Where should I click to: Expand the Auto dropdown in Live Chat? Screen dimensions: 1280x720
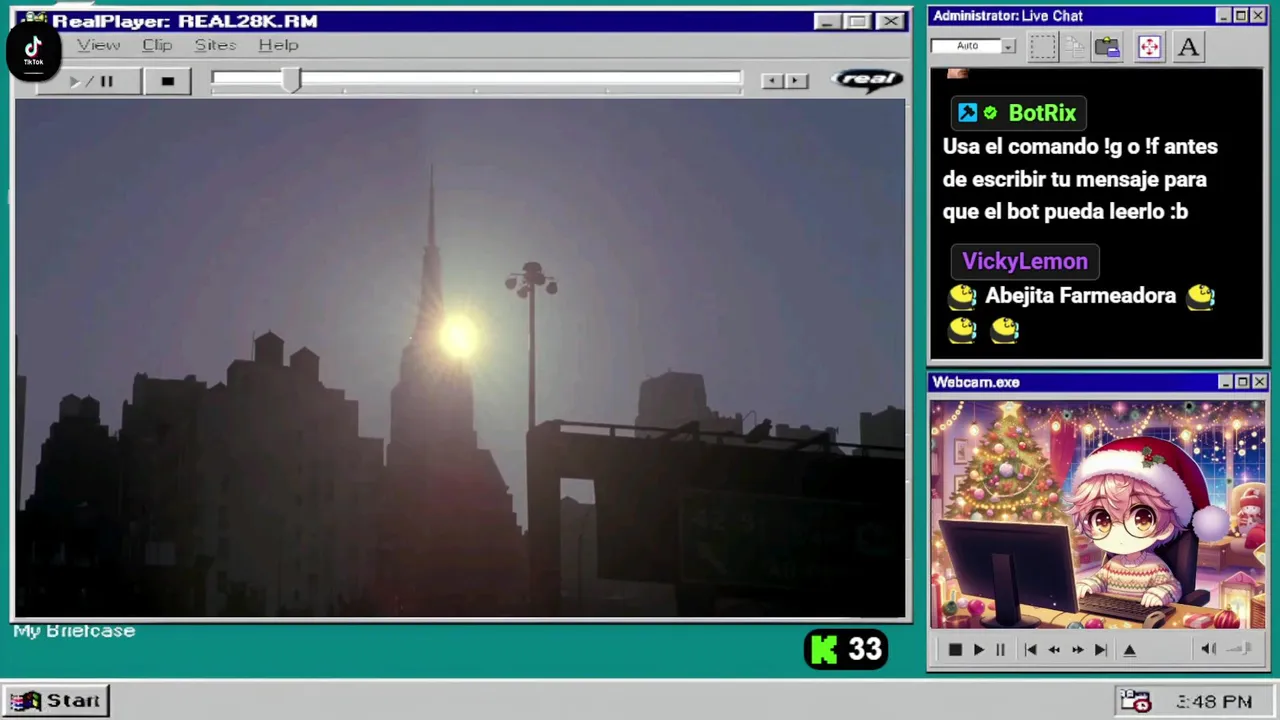(1008, 46)
